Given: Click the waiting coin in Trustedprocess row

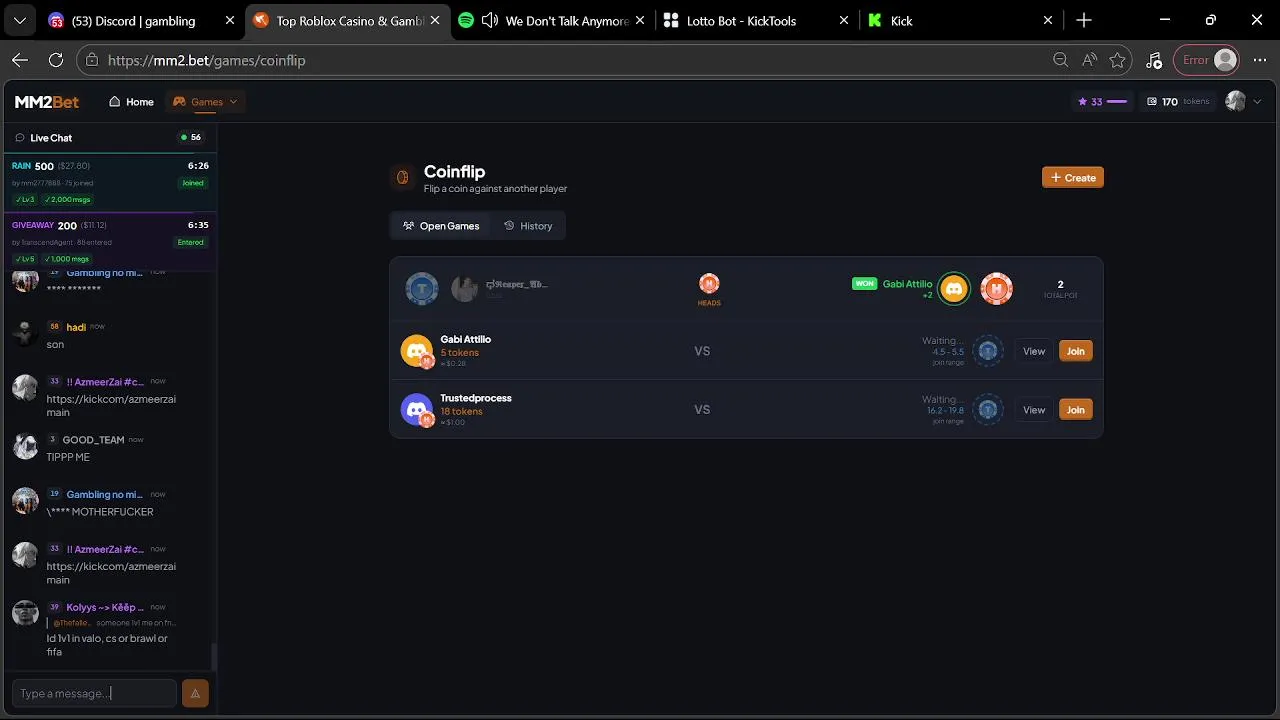Looking at the screenshot, I should click(988, 409).
